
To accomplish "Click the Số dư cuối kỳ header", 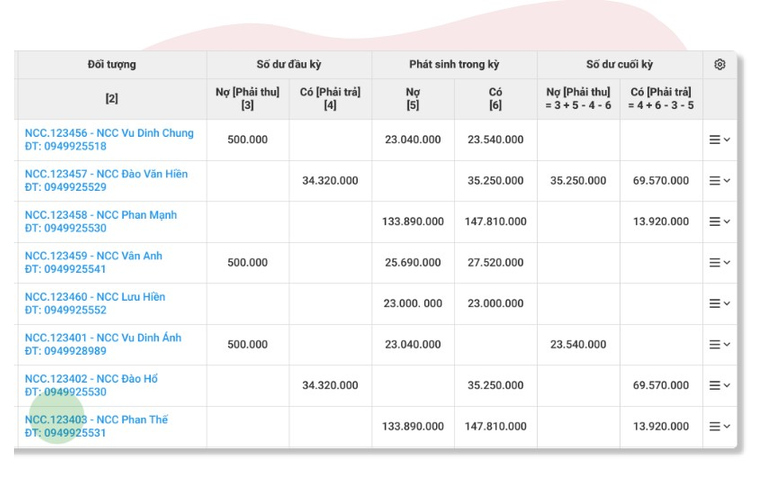I will pos(620,64).
